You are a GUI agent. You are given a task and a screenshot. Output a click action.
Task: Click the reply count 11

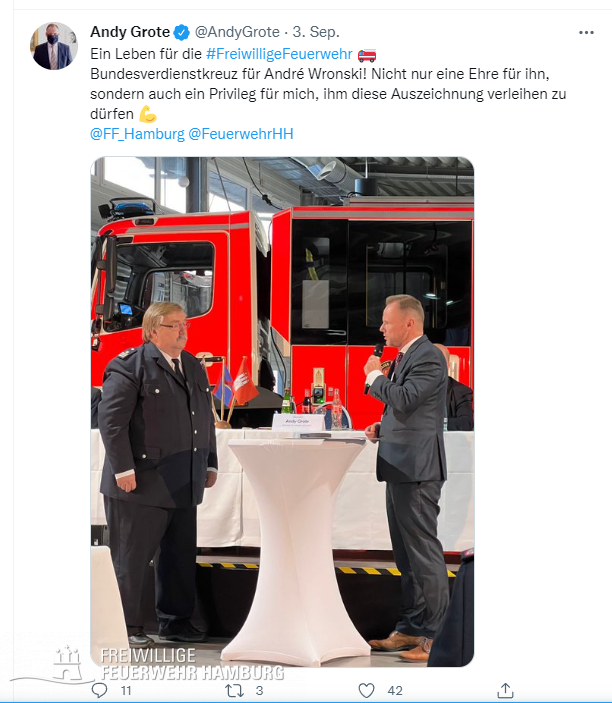click(x=126, y=690)
